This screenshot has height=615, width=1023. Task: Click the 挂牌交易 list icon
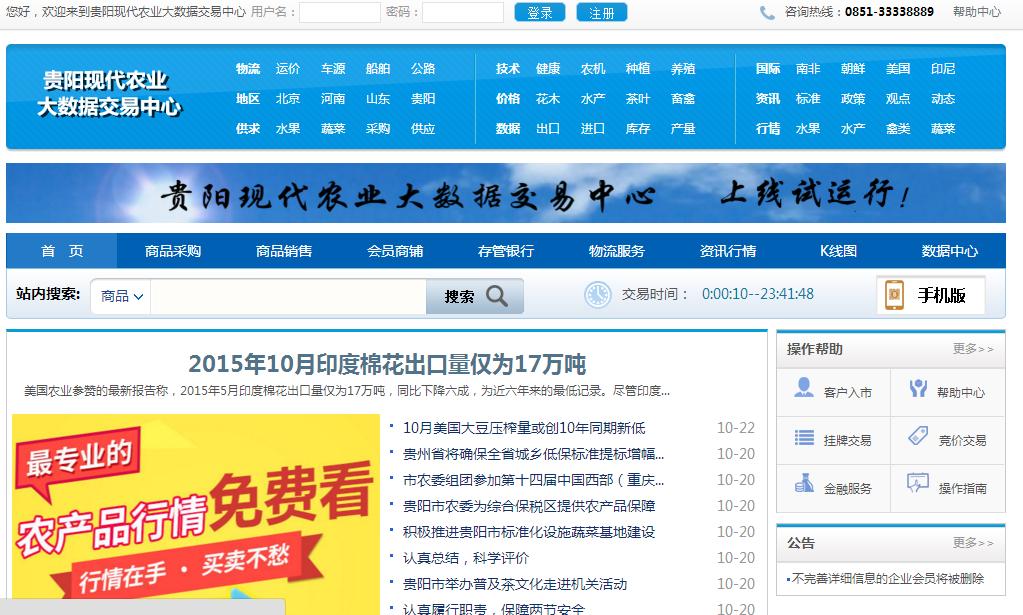pyautogui.click(x=802, y=437)
